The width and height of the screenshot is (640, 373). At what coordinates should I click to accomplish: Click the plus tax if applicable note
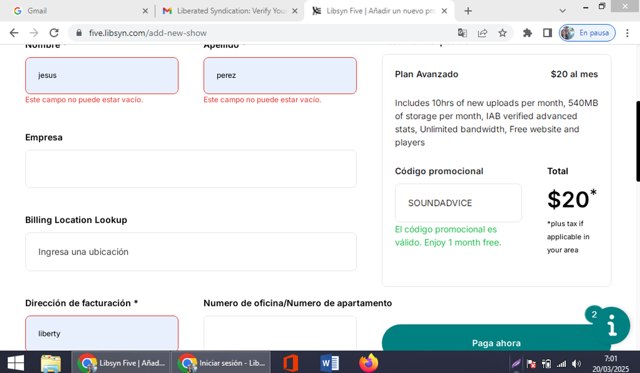pyautogui.click(x=568, y=237)
